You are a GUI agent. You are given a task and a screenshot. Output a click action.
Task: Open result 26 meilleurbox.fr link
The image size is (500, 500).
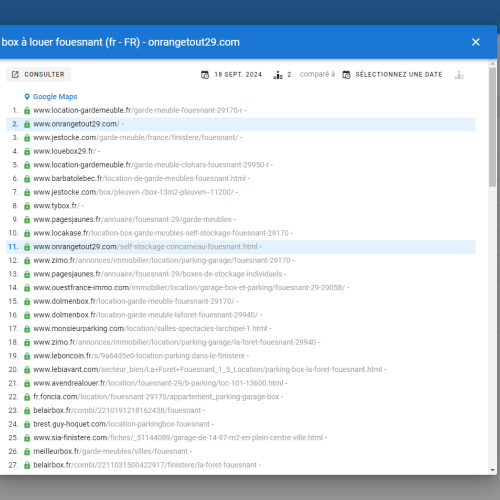(111, 451)
